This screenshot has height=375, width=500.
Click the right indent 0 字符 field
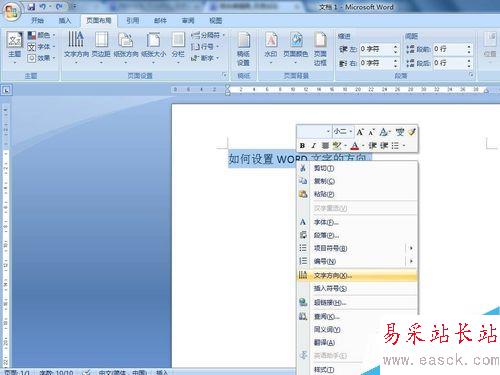[376, 63]
